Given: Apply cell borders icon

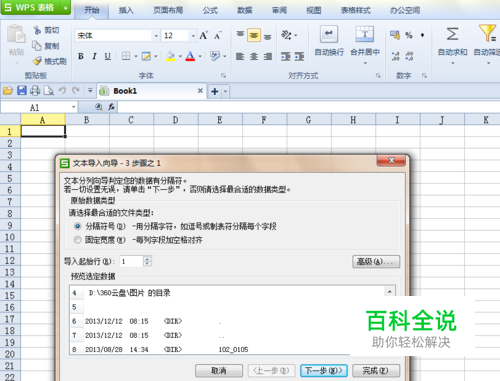Looking at the screenshot, I should pyautogui.click(x=126, y=56).
